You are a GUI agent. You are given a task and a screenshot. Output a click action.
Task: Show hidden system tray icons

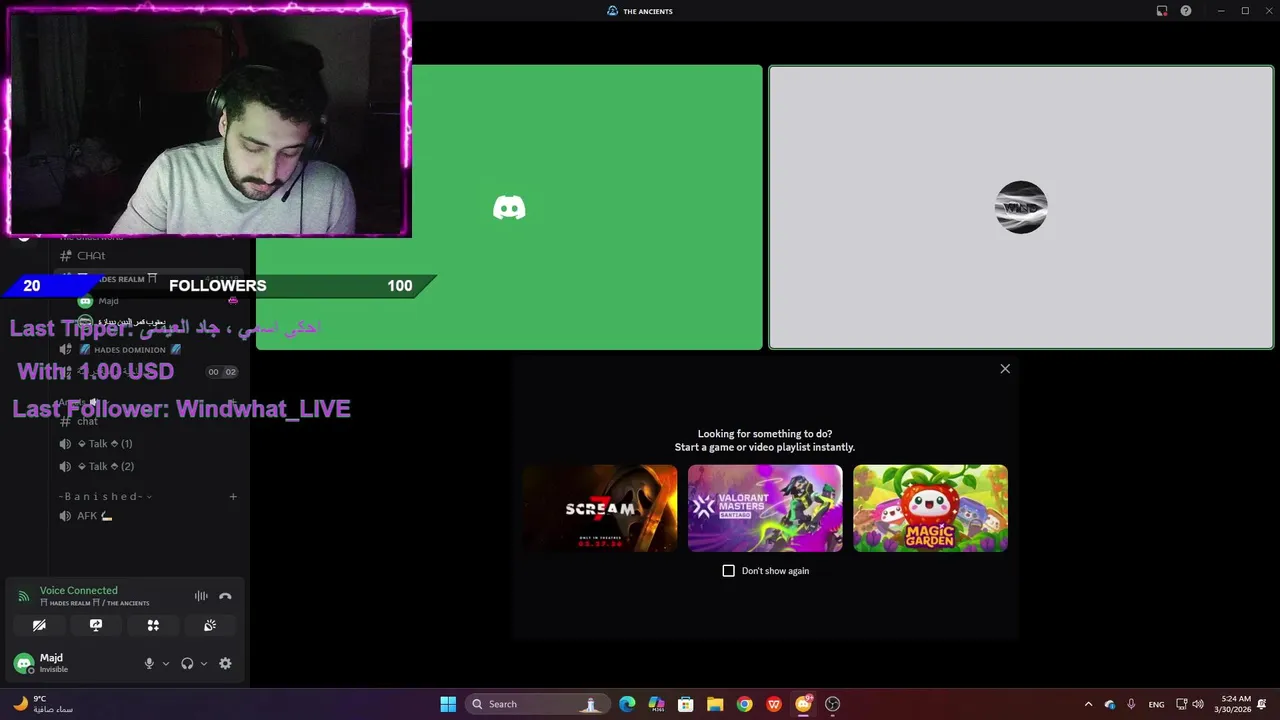tap(1088, 704)
